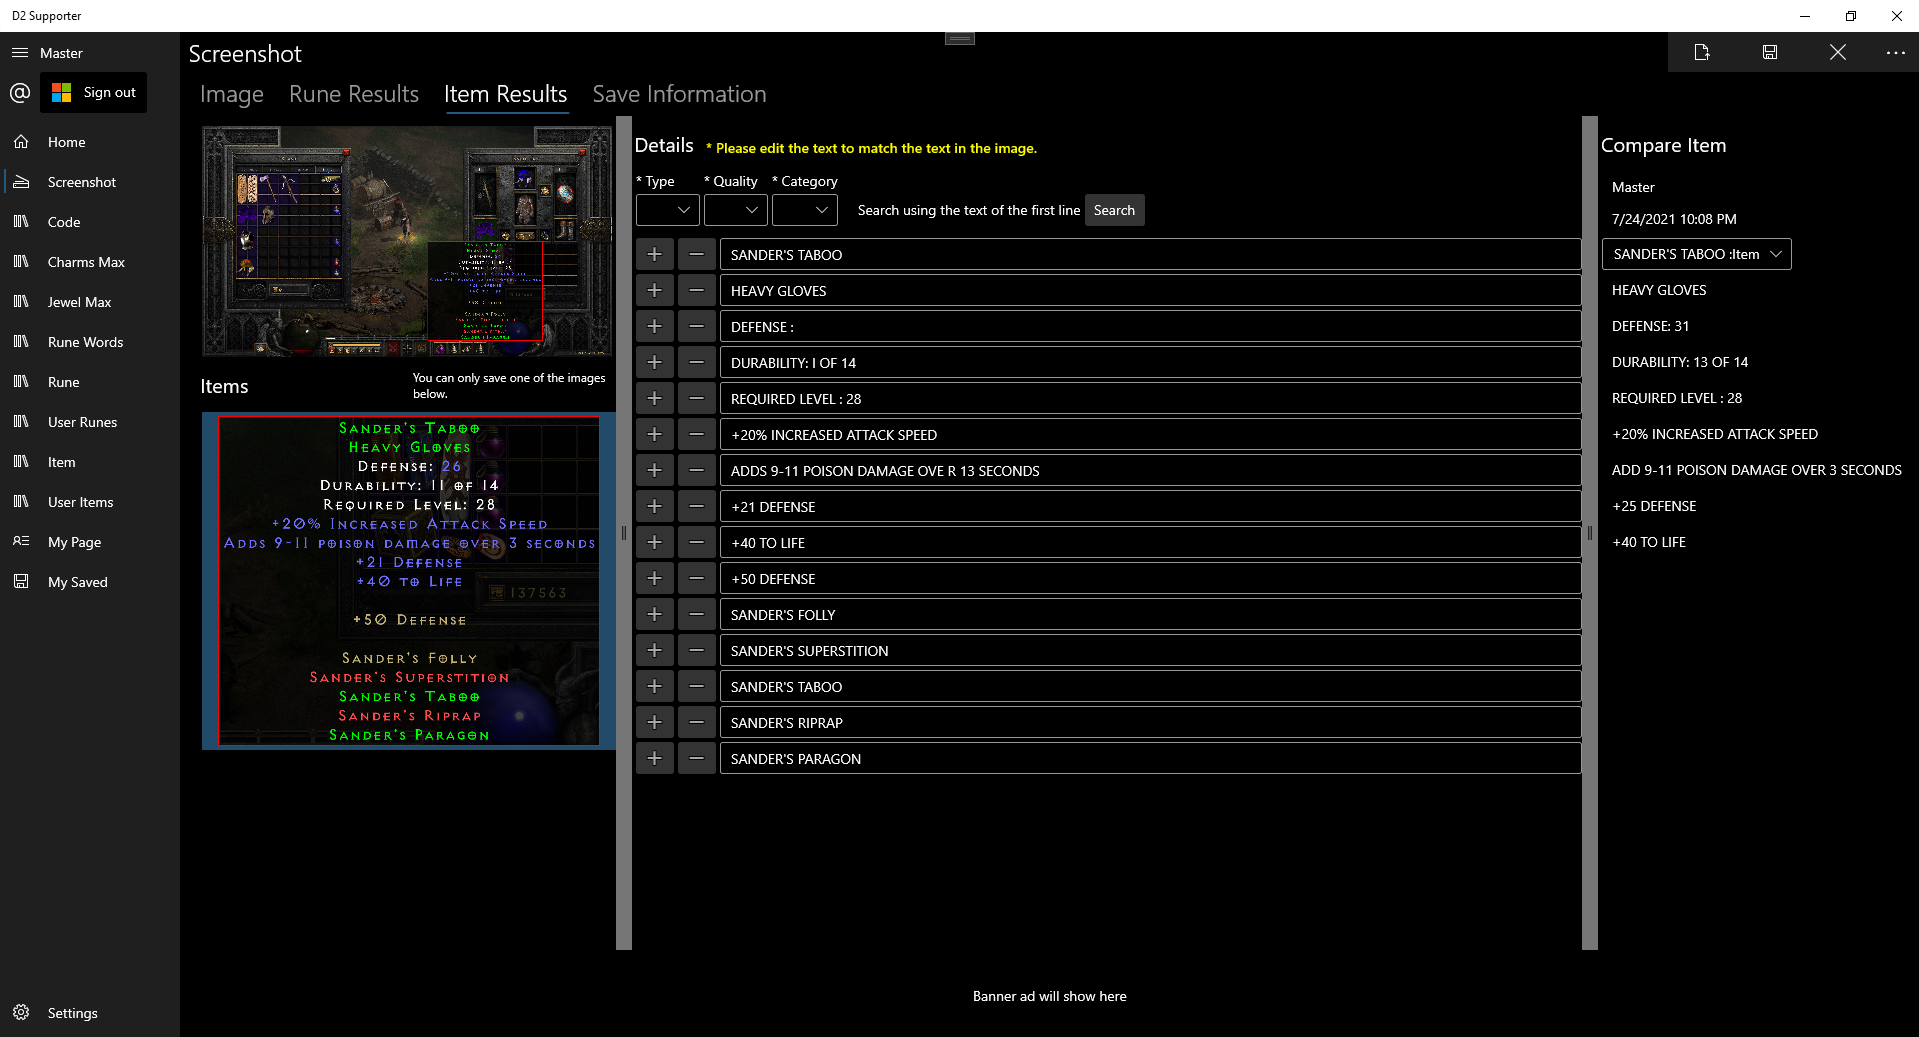Open the Category dropdown

[804, 210]
